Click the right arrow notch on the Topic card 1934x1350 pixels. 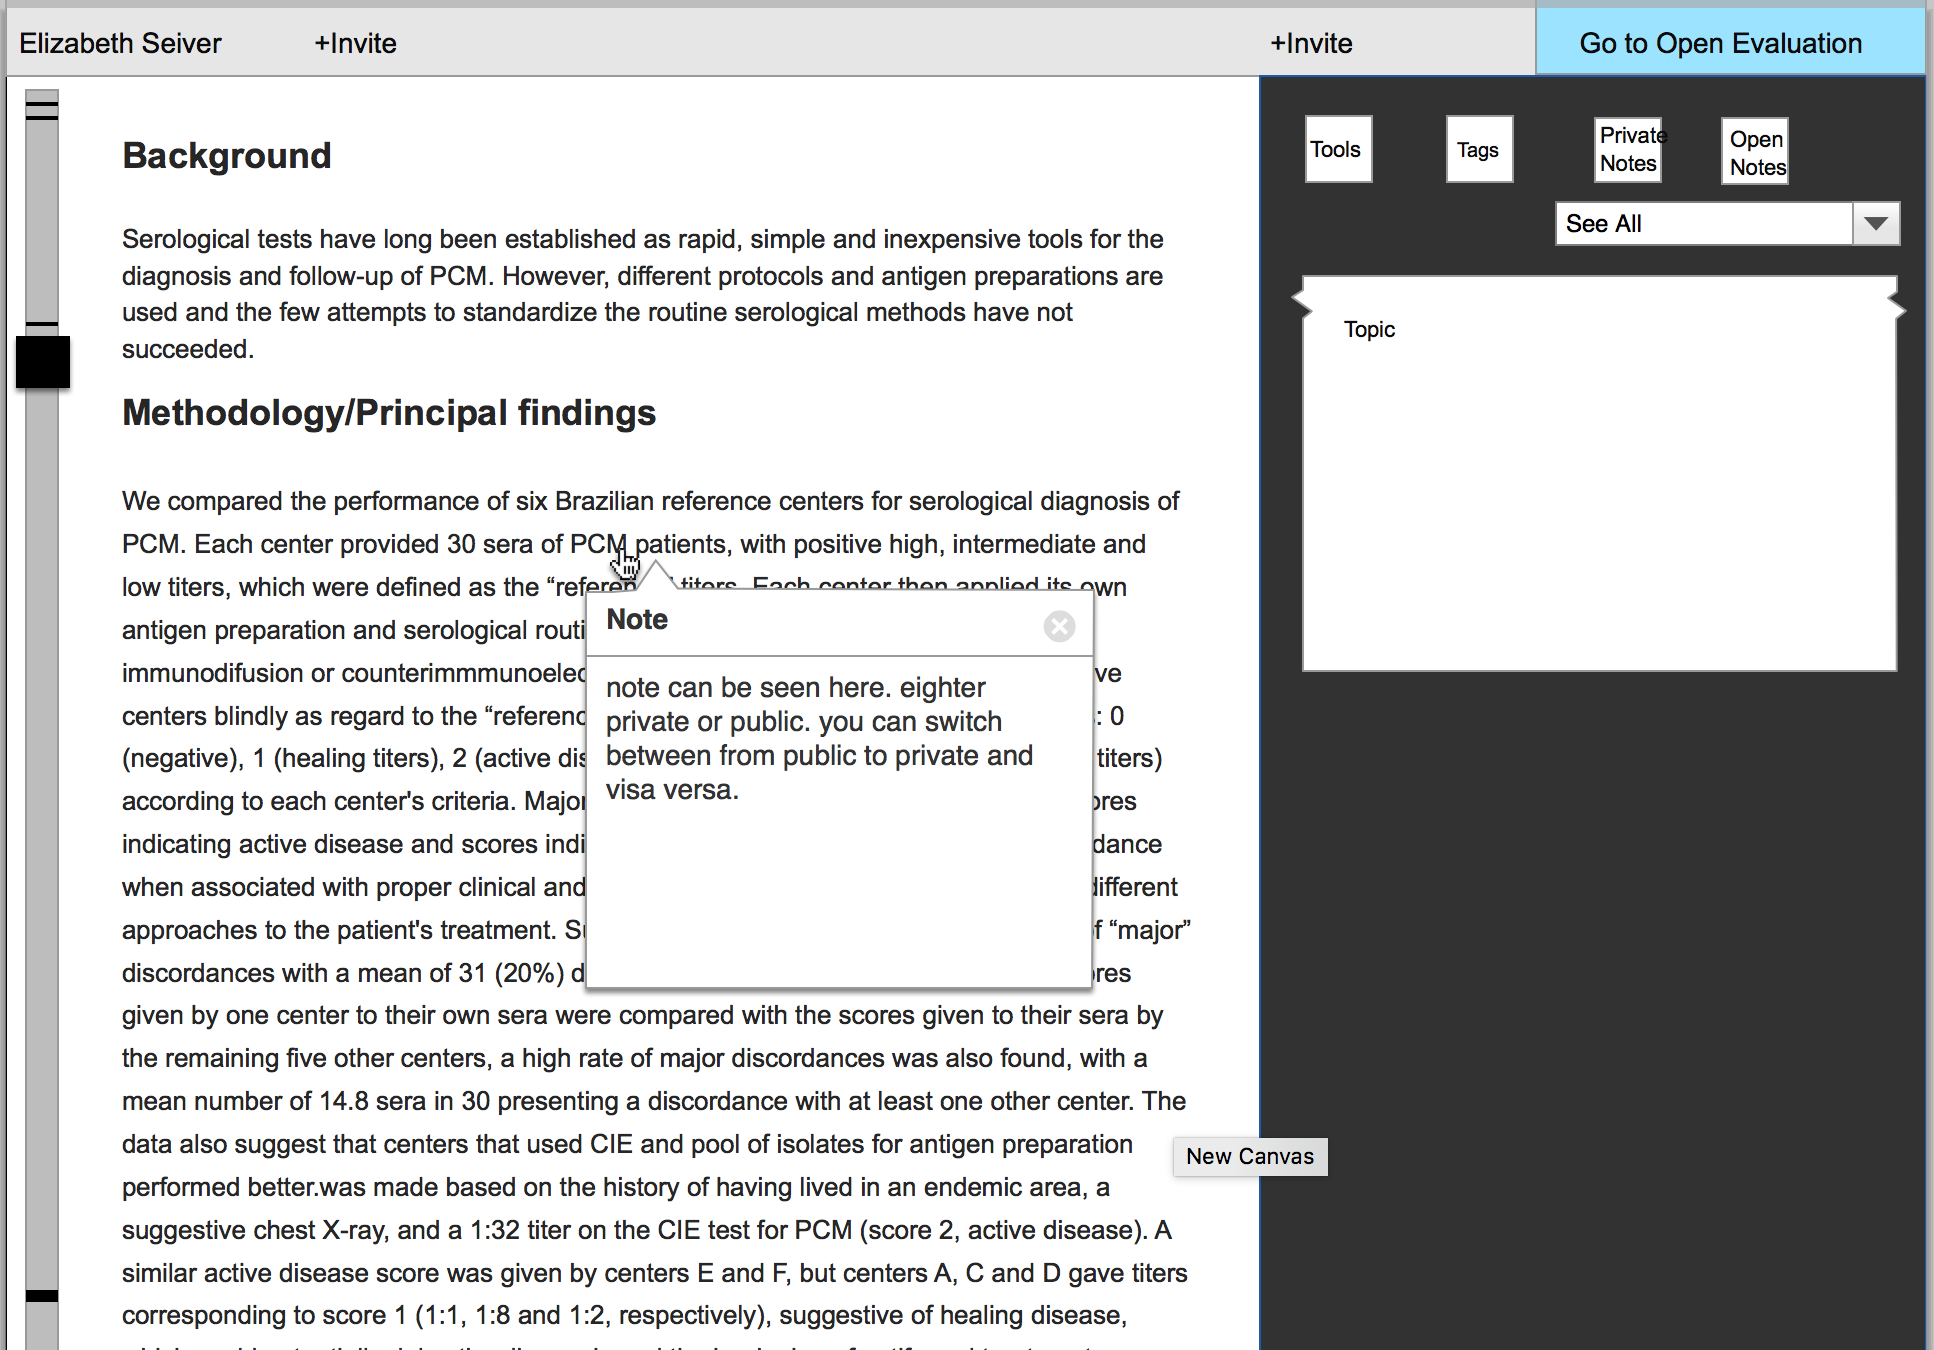1896,306
